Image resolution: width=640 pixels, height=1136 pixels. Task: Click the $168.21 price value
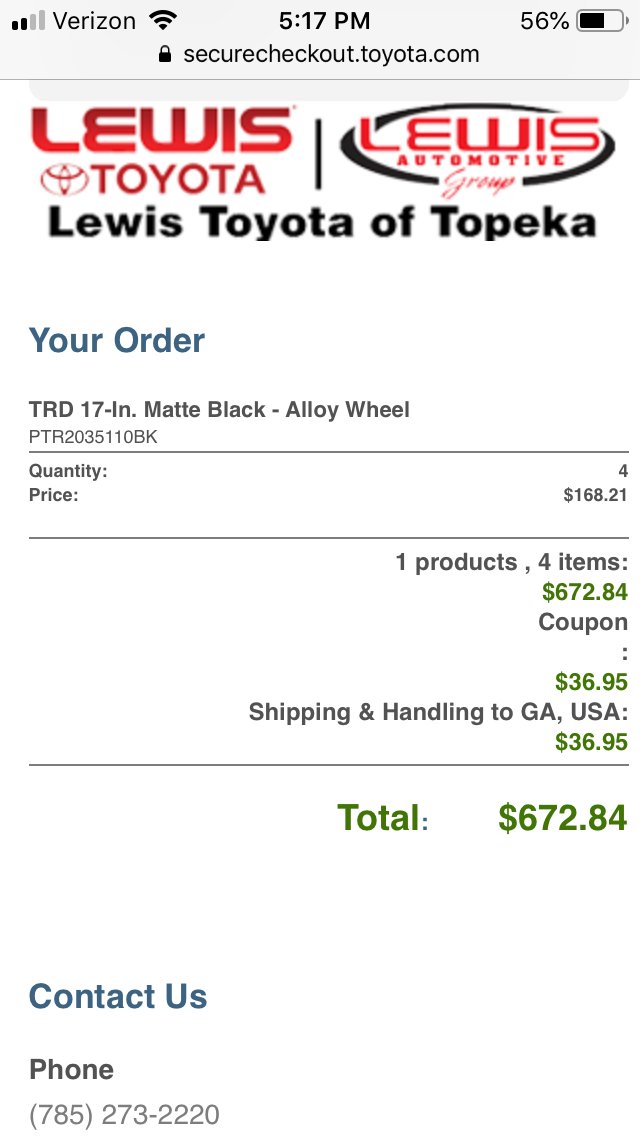[595, 496]
